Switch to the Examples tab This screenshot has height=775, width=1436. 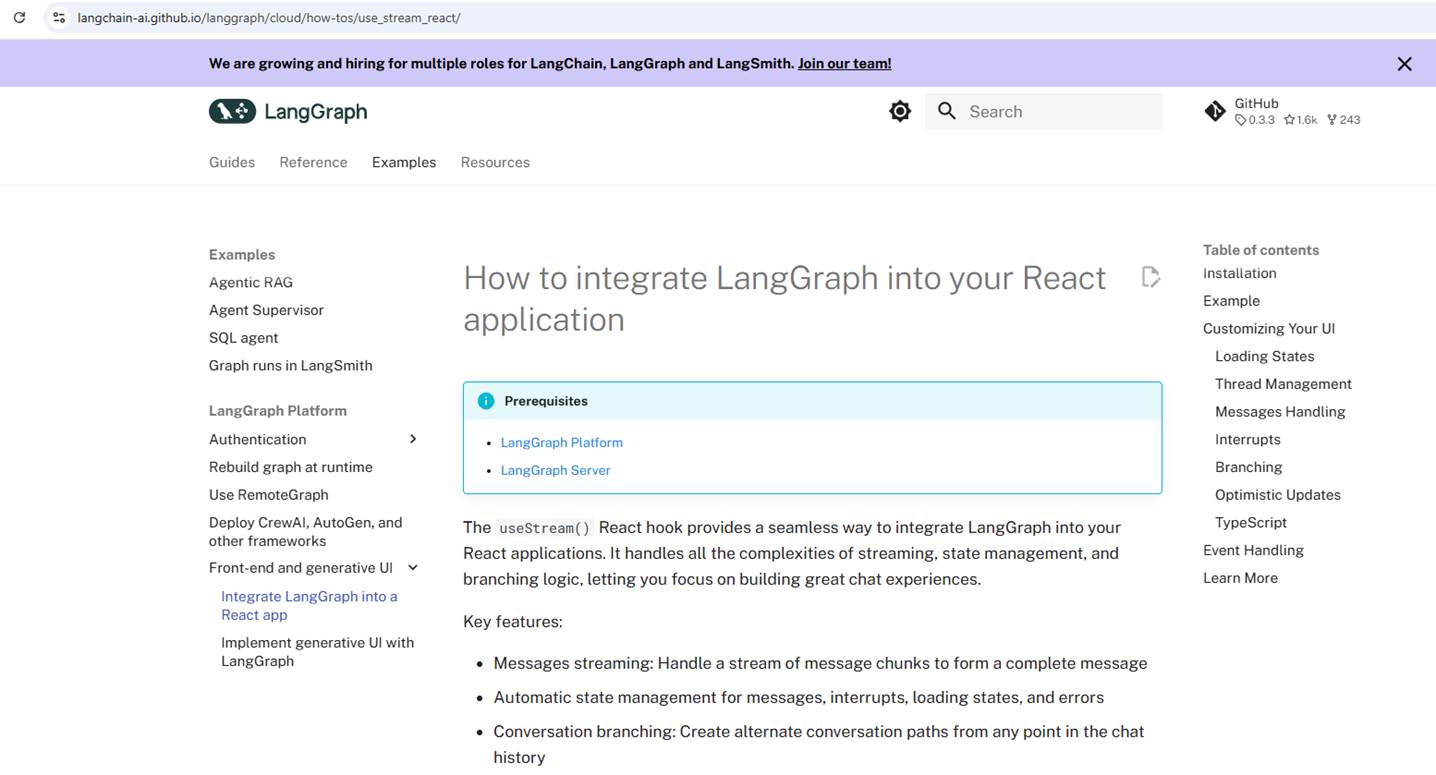click(404, 162)
